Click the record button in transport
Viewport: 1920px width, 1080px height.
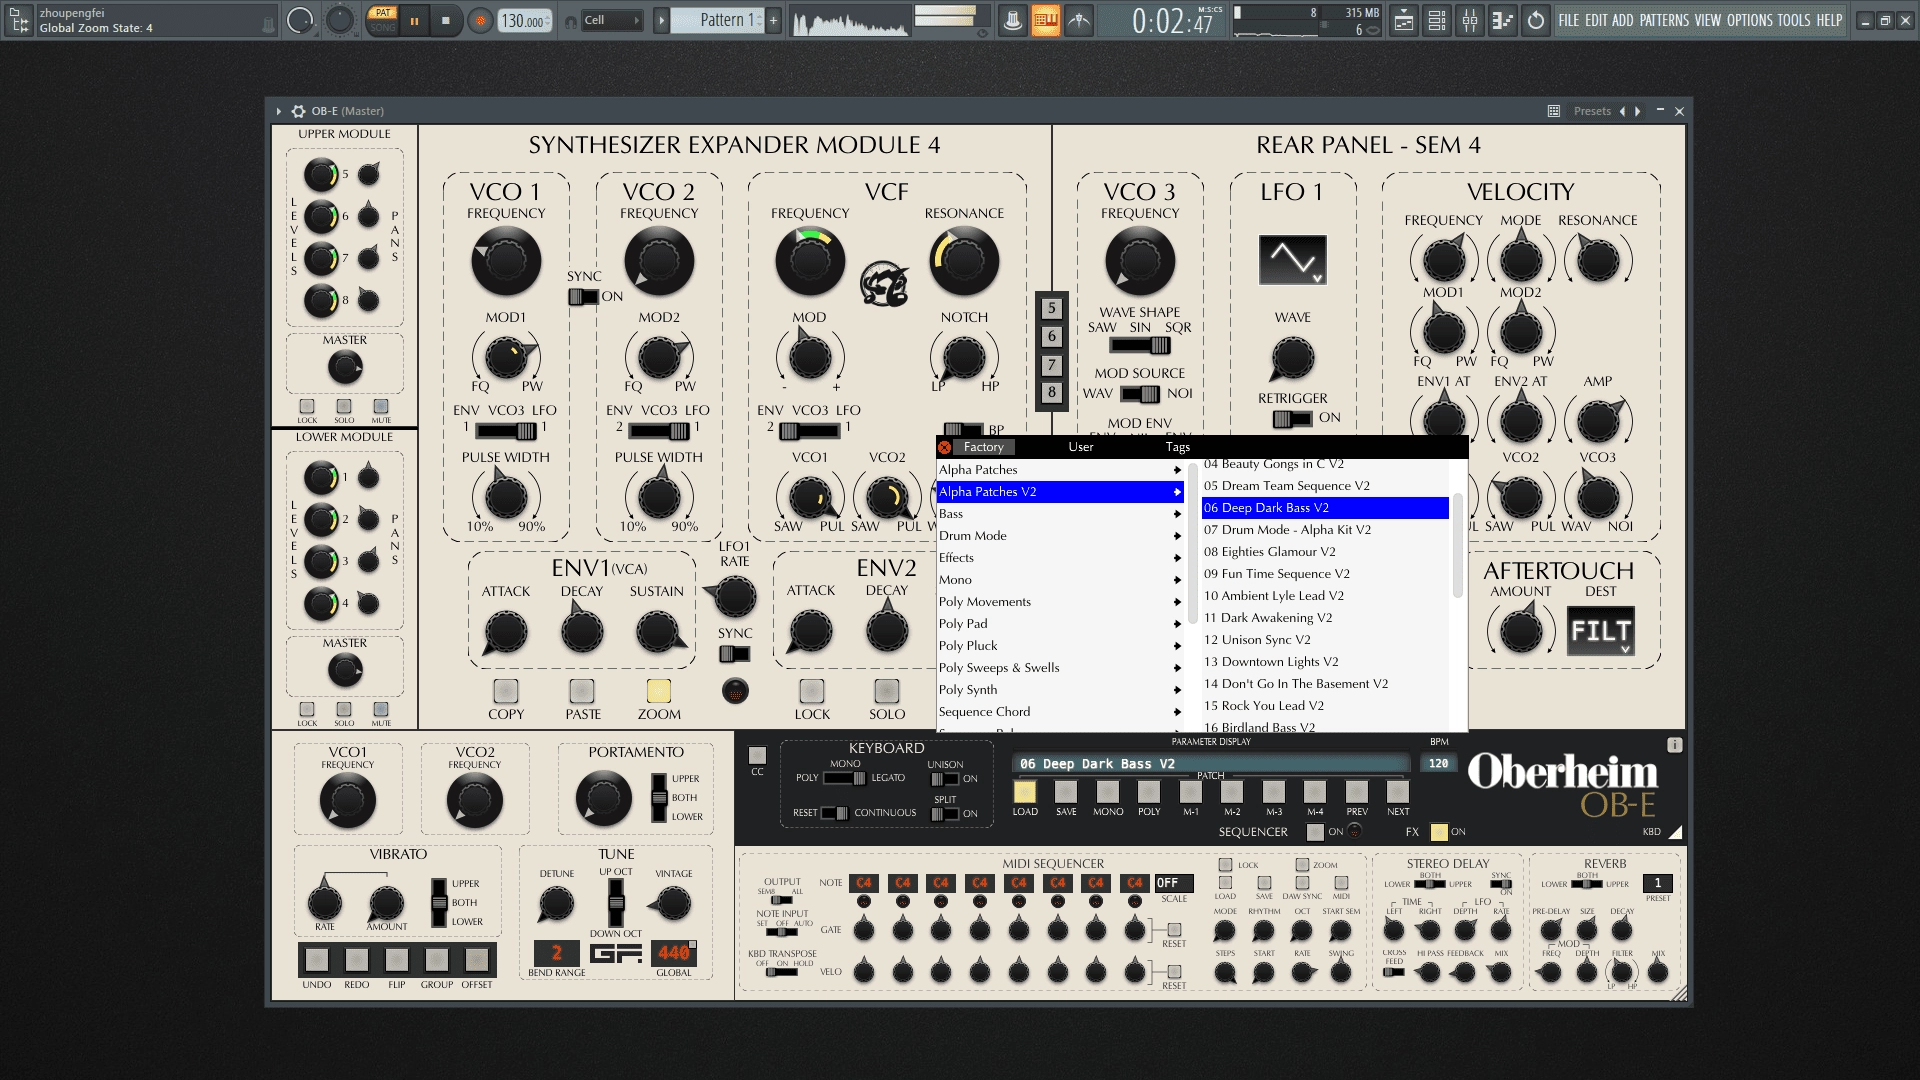480,20
